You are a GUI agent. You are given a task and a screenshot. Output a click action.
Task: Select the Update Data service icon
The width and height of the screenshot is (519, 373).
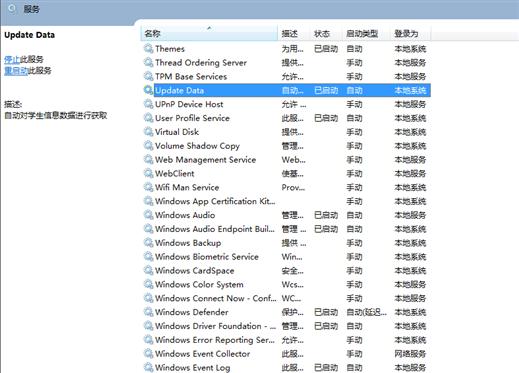tap(148, 90)
